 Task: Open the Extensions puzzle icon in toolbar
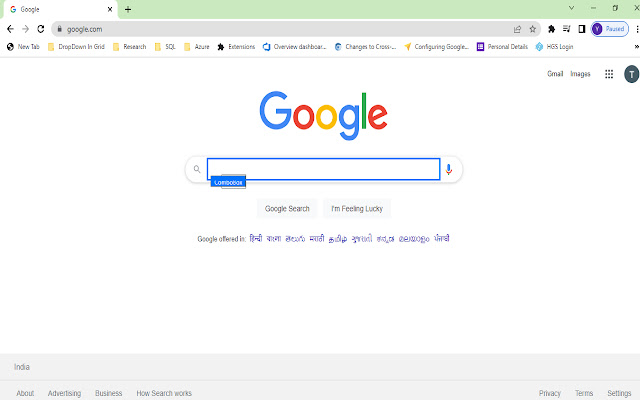tap(551, 29)
